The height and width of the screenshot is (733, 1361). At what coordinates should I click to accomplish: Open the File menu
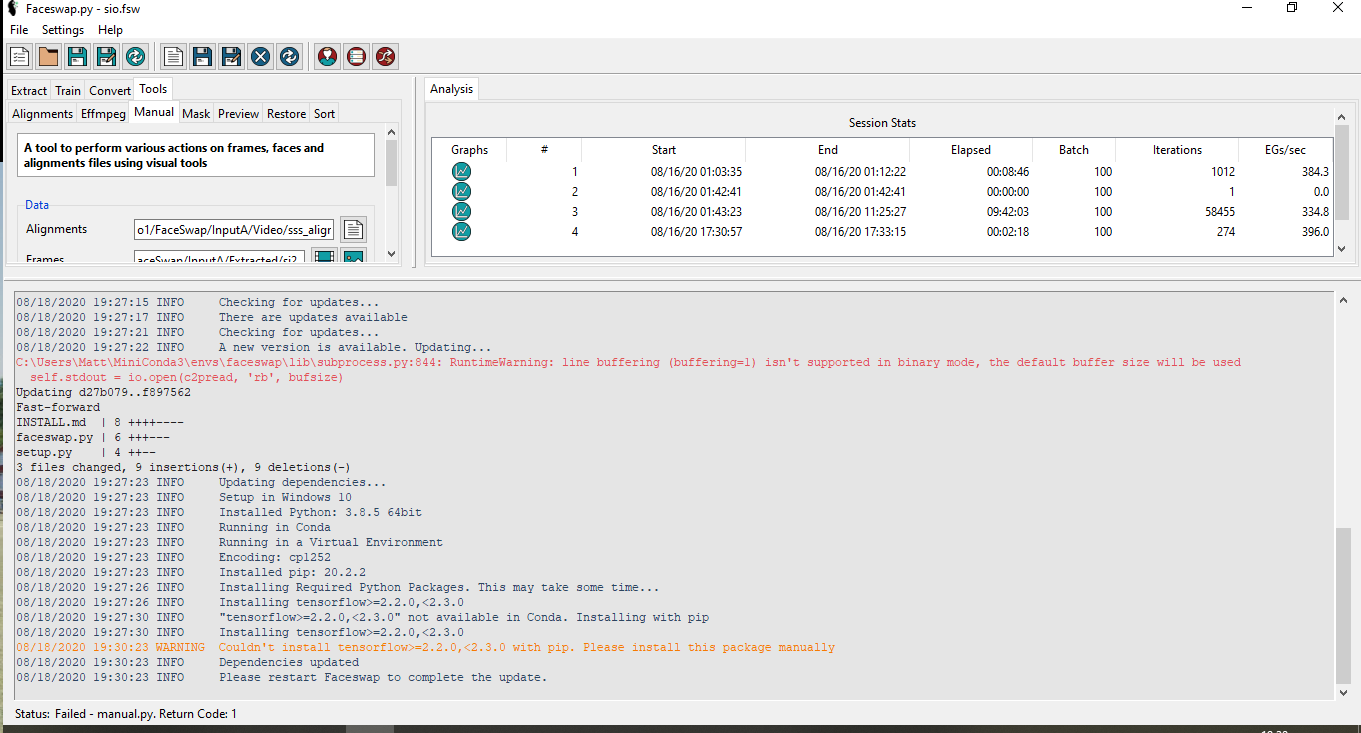19,30
